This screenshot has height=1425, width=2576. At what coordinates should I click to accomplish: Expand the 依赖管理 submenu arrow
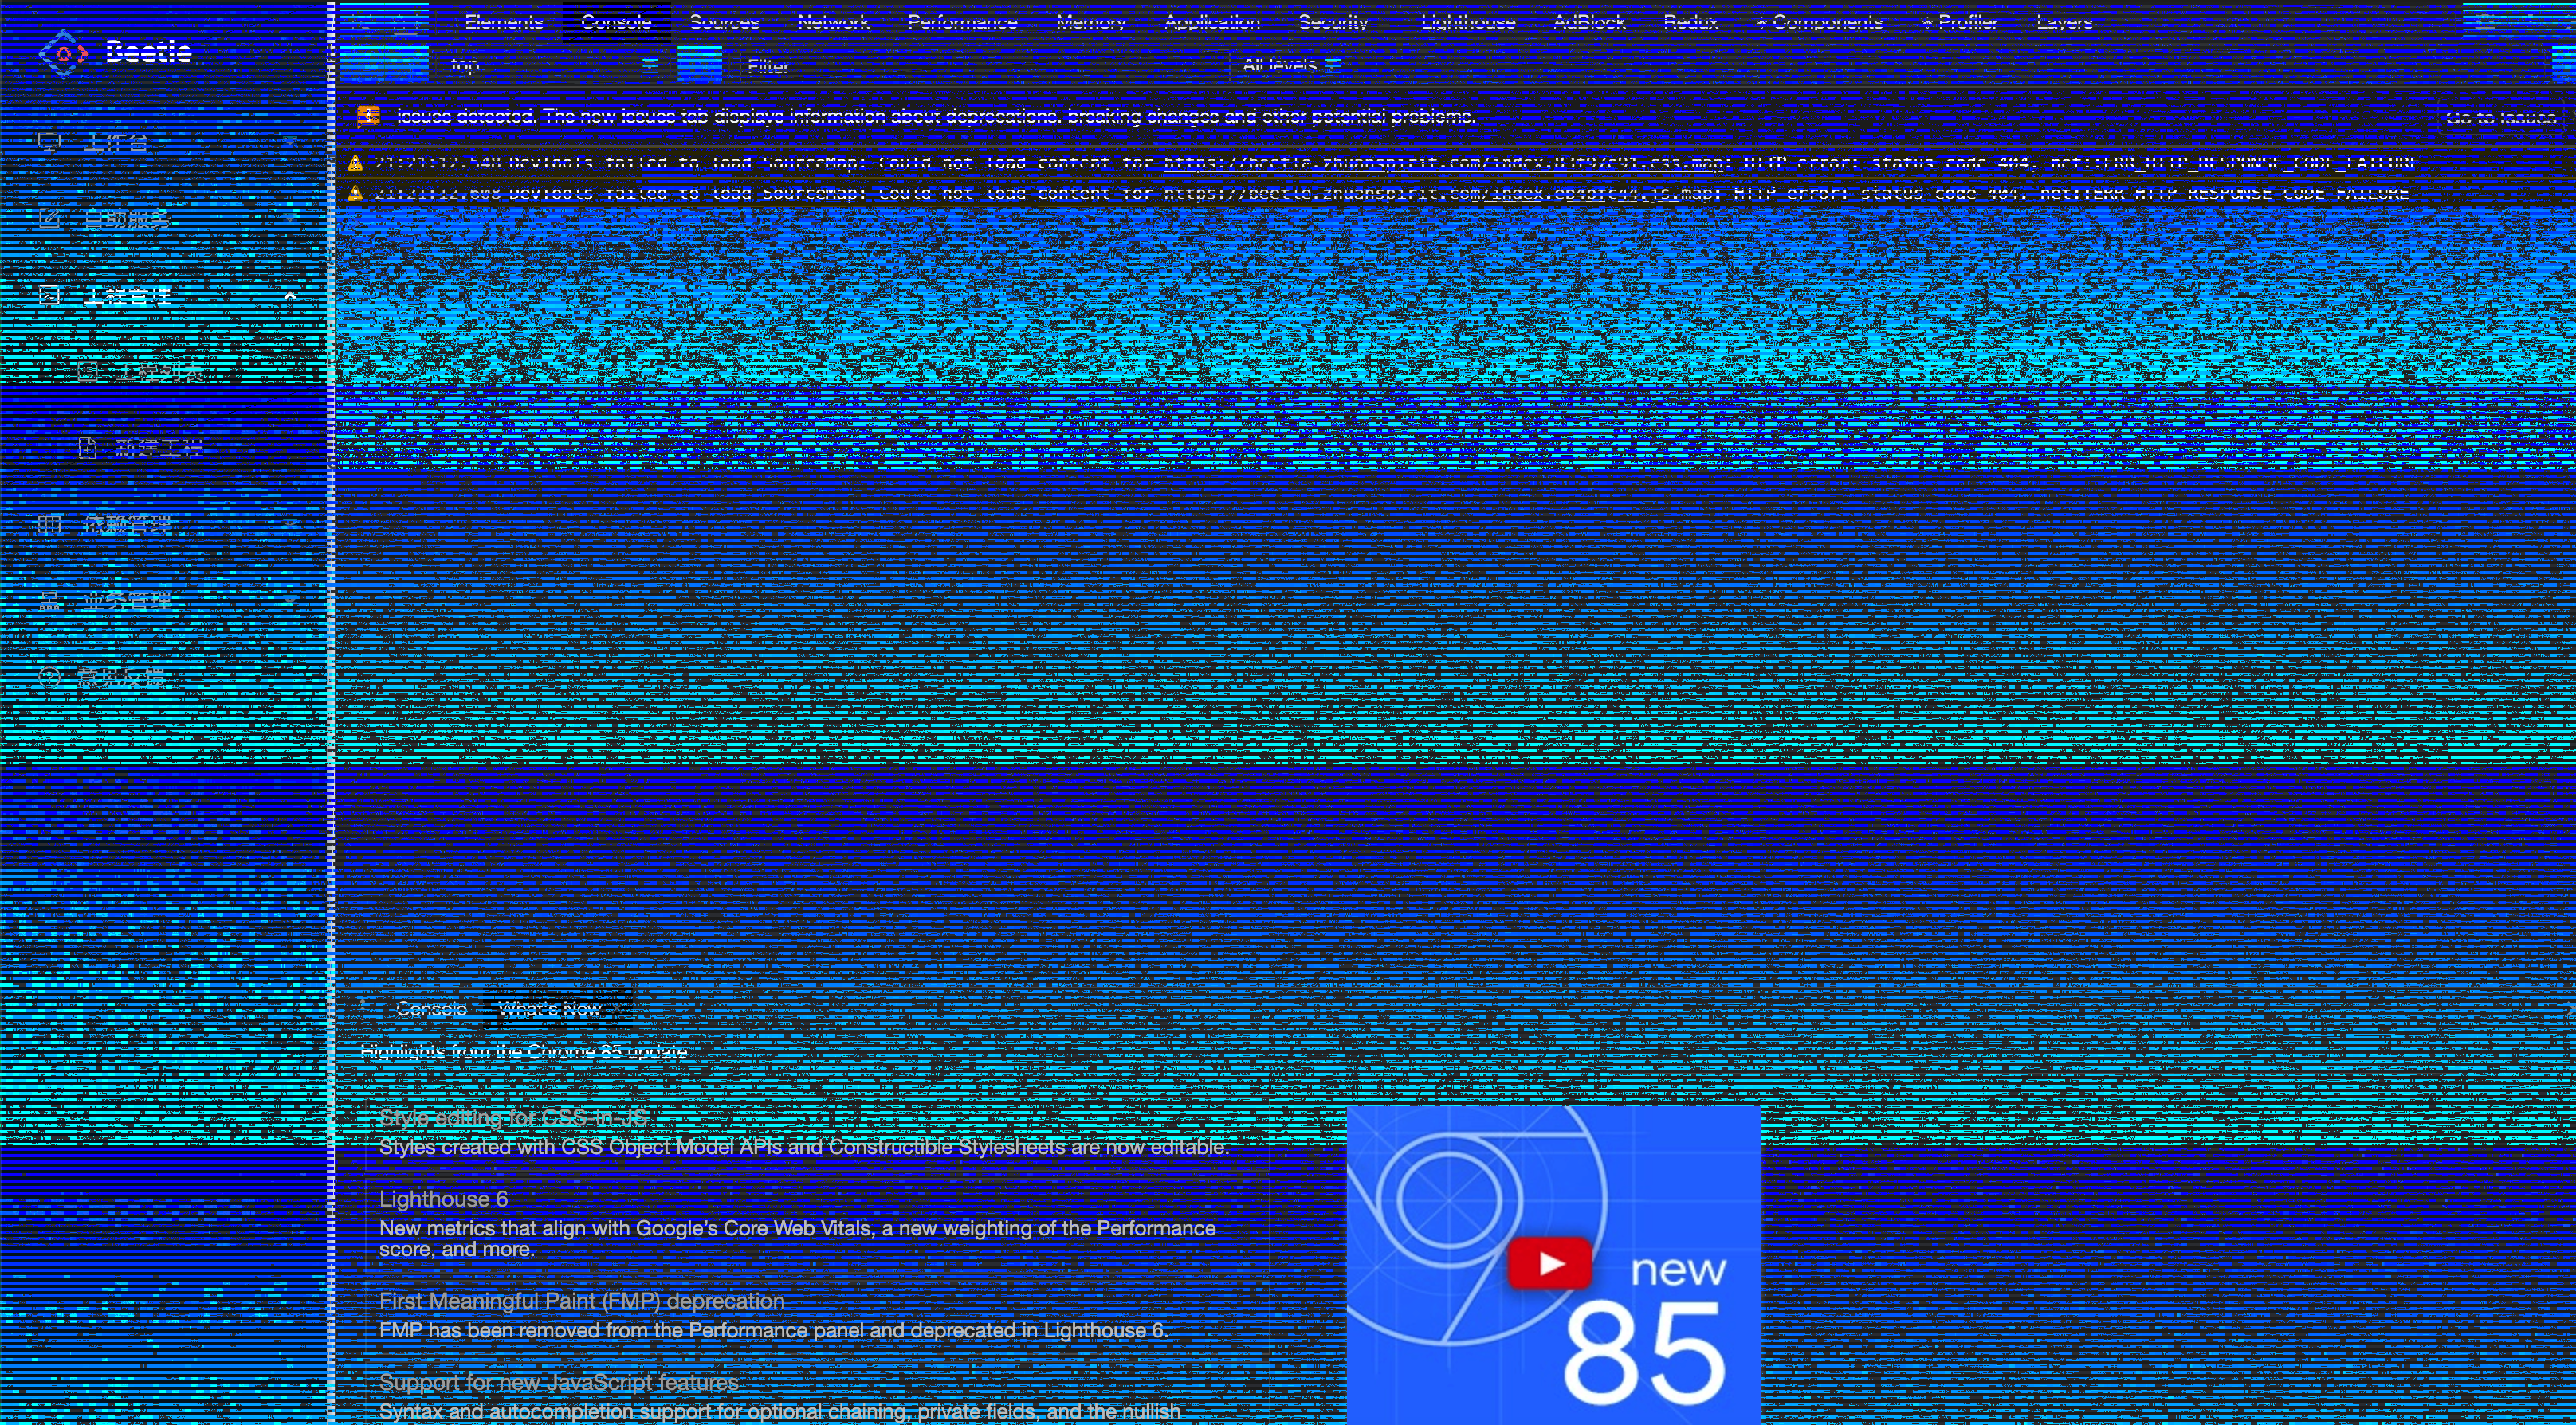coord(290,524)
